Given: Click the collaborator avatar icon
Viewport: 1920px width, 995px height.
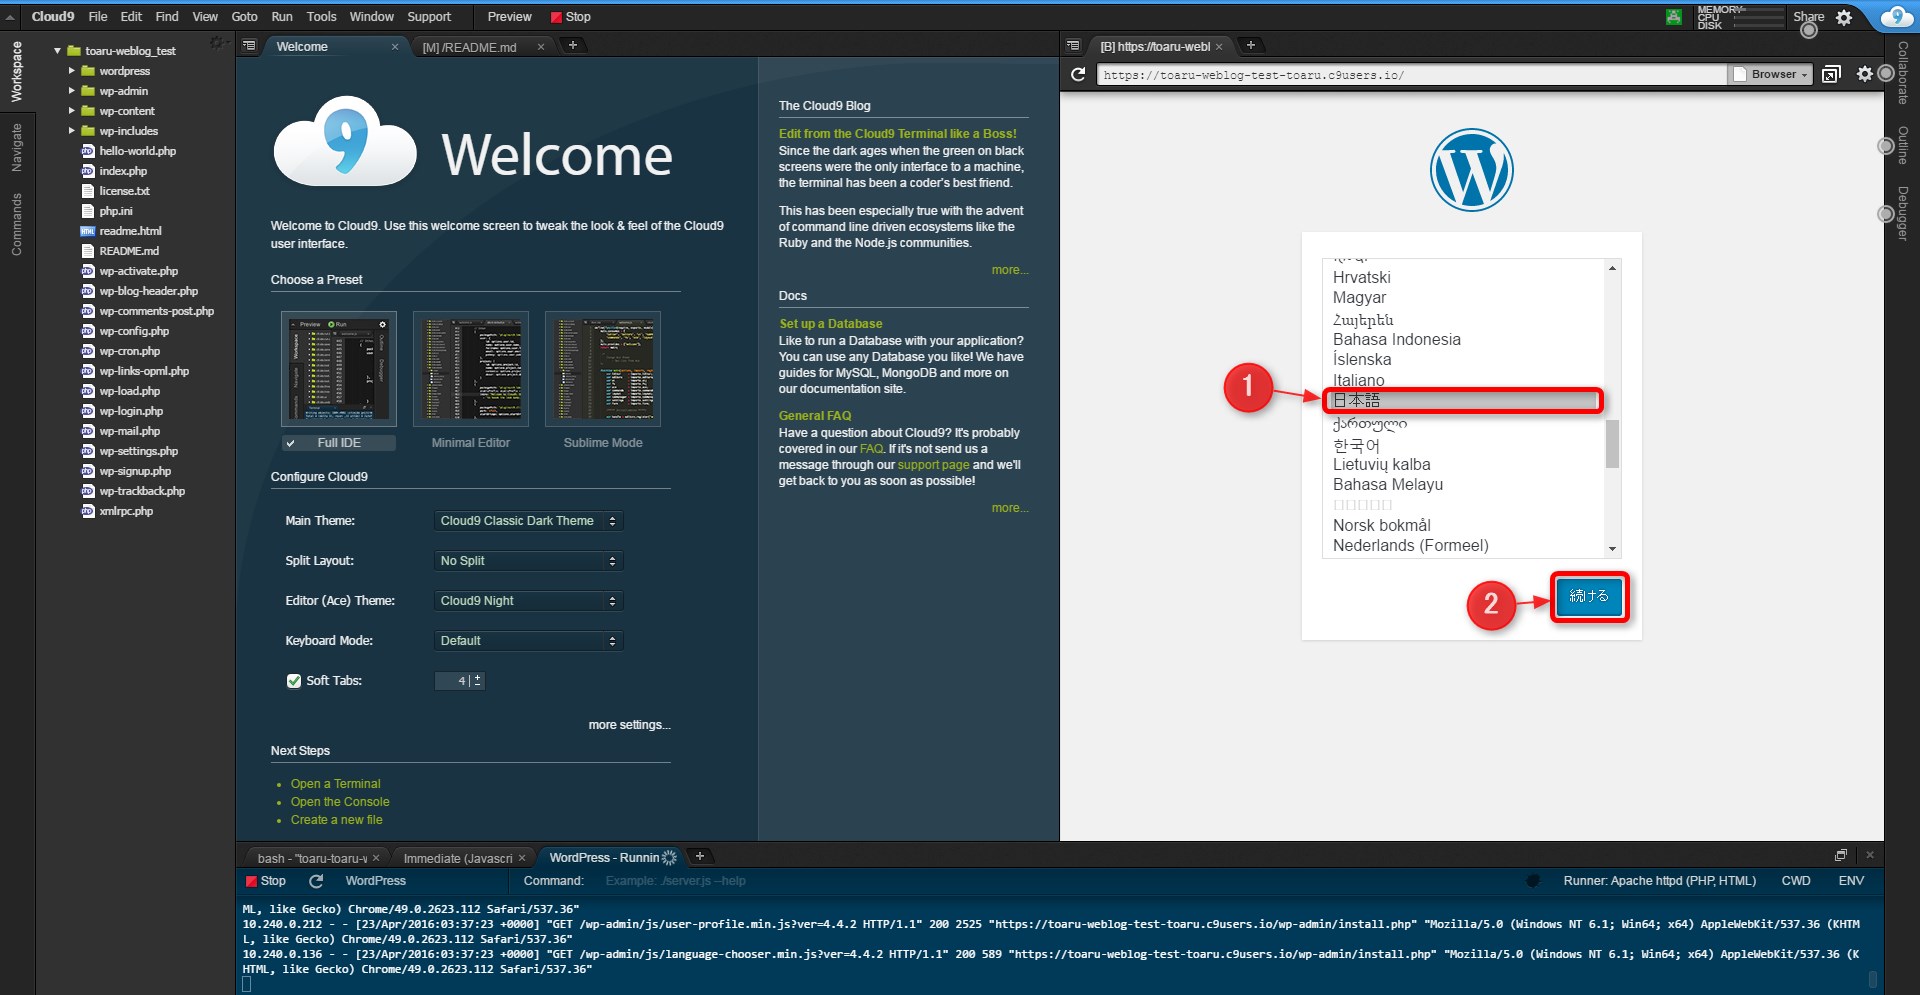Looking at the screenshot, I should [1673, 17].
